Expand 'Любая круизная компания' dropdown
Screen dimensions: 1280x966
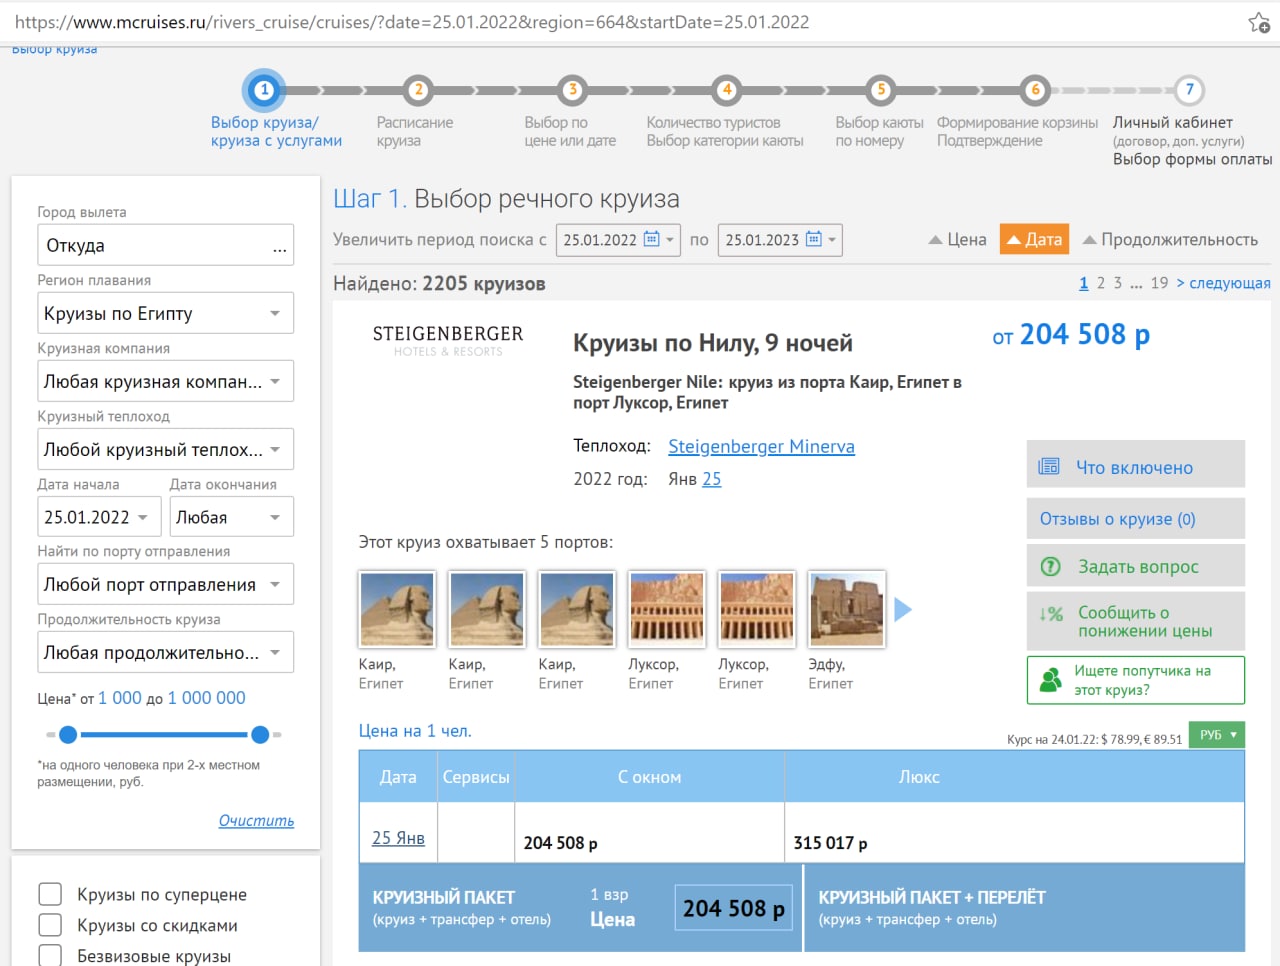click(x=165, y=381)
